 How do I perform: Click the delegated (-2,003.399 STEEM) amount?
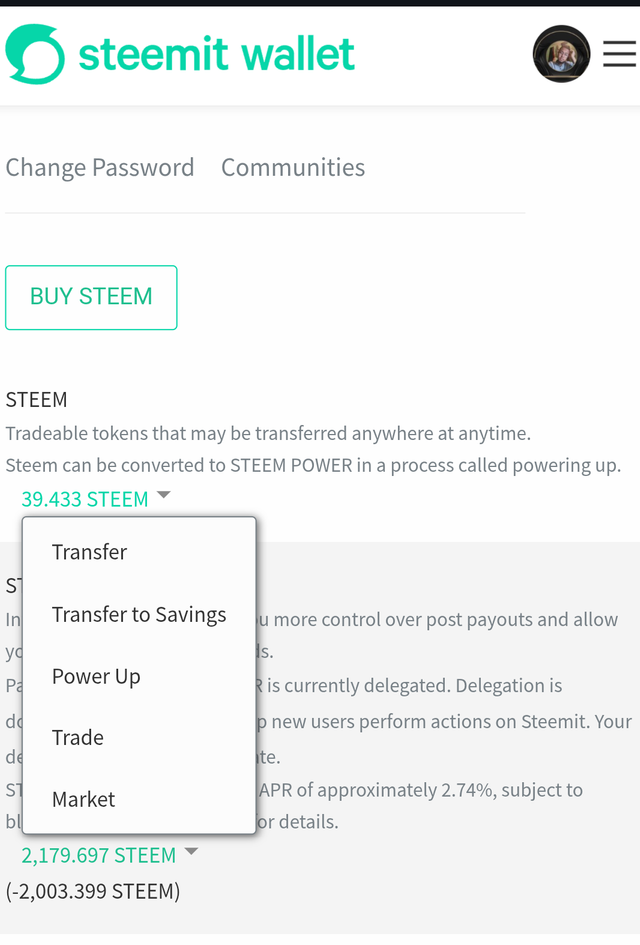point(93,891)
